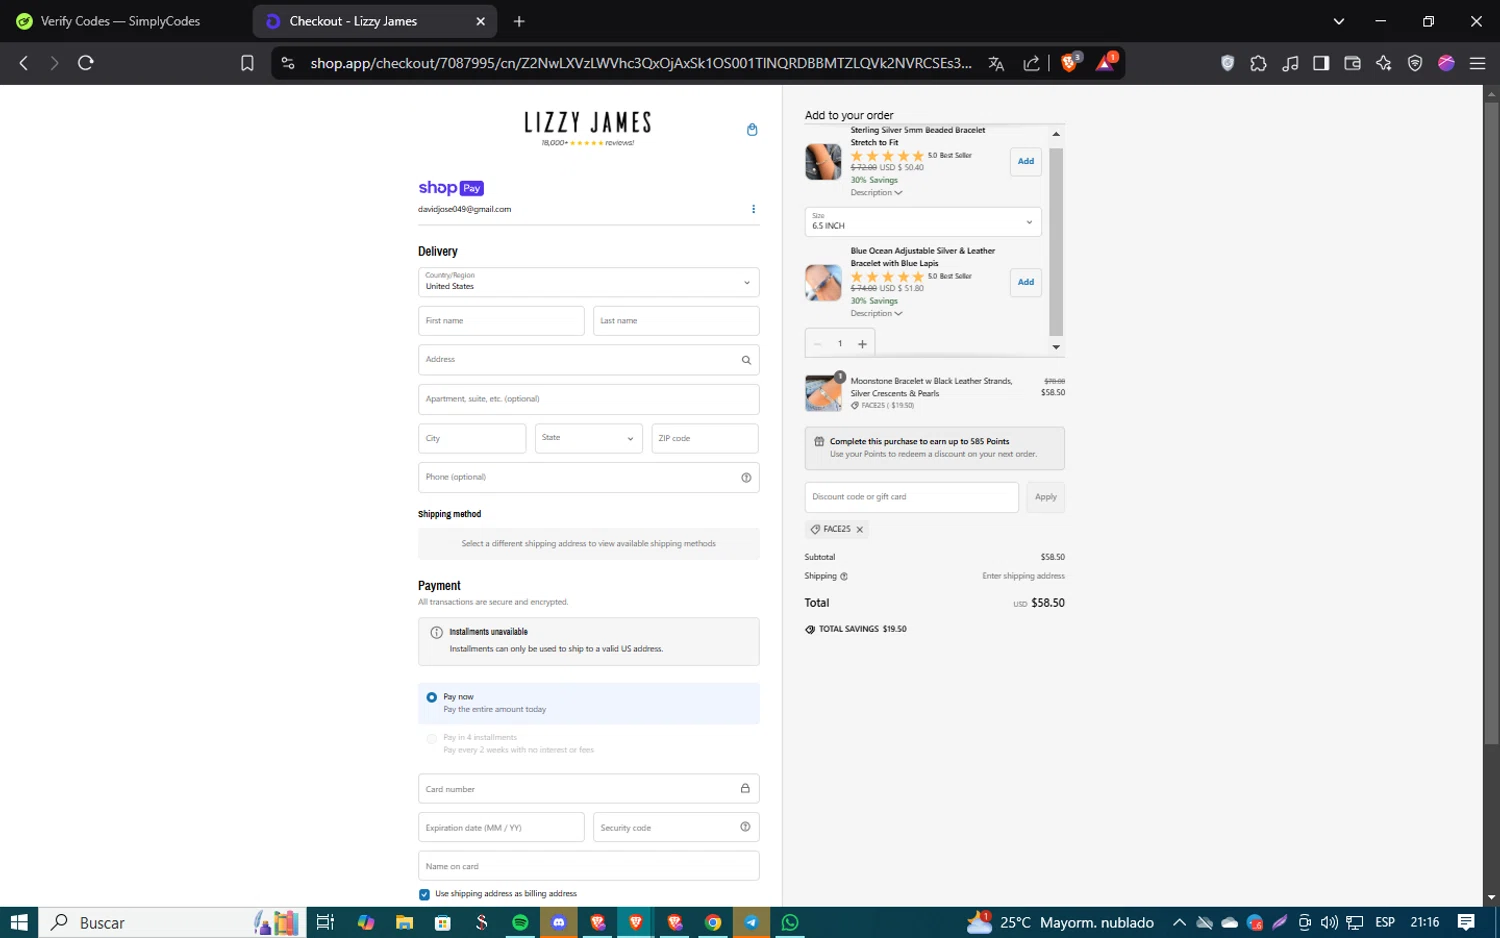Show hidden system tray icons
Image resolution: width=1500 pixels, height=938 pixels.
[1179, 922]
